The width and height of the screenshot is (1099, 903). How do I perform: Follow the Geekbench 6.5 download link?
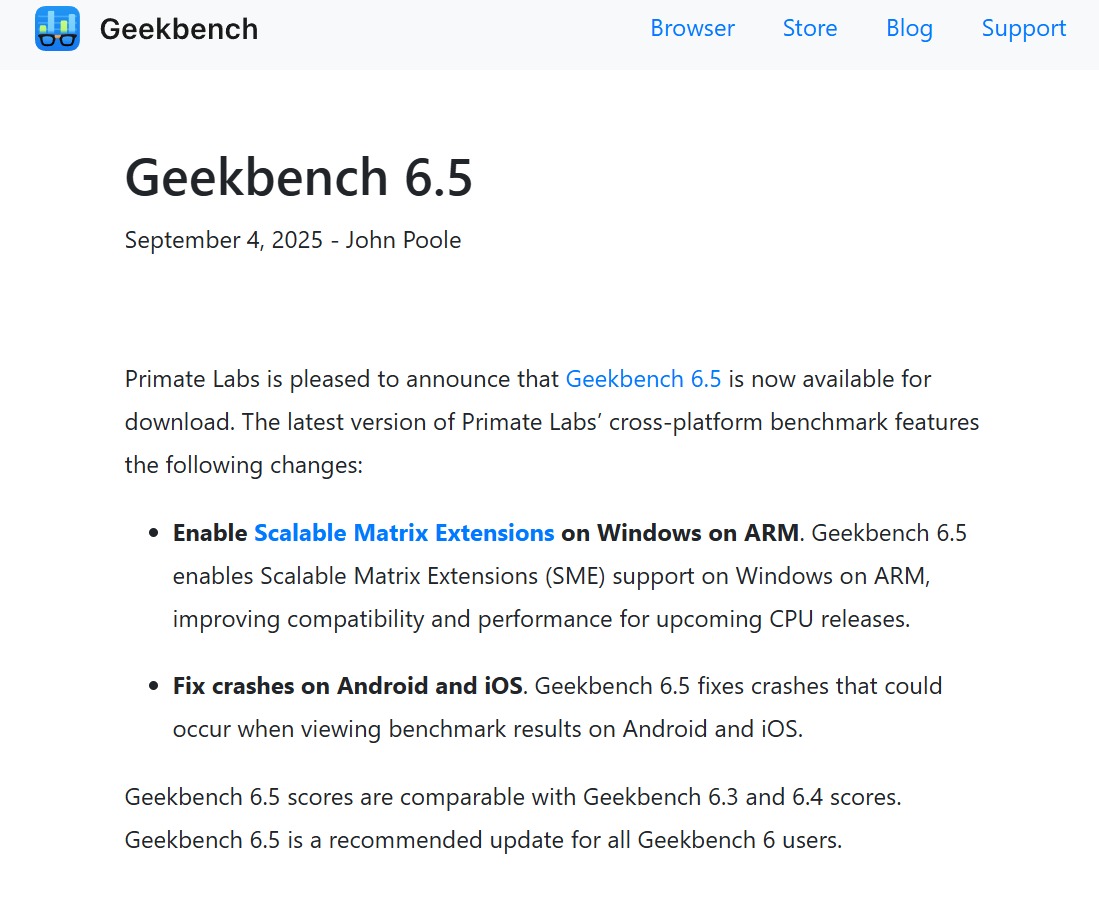coord(643,379)
